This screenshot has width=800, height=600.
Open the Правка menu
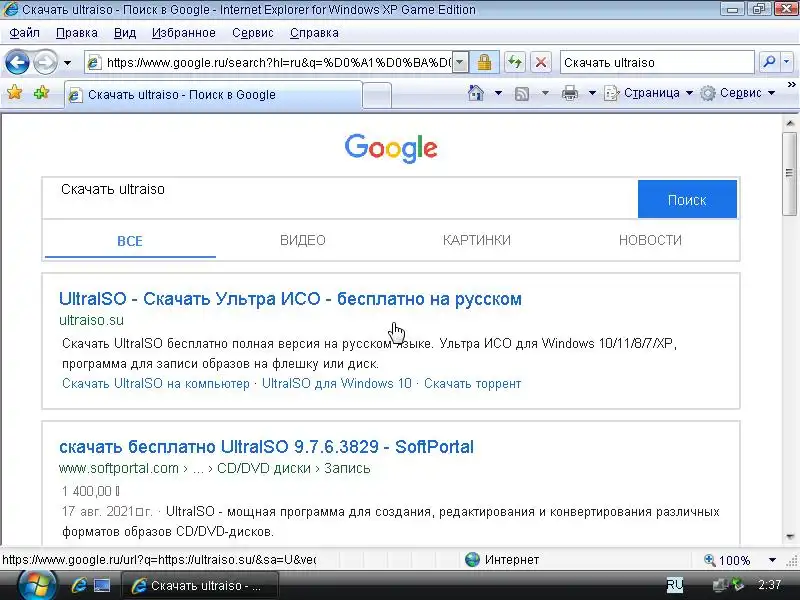point(77,33)
